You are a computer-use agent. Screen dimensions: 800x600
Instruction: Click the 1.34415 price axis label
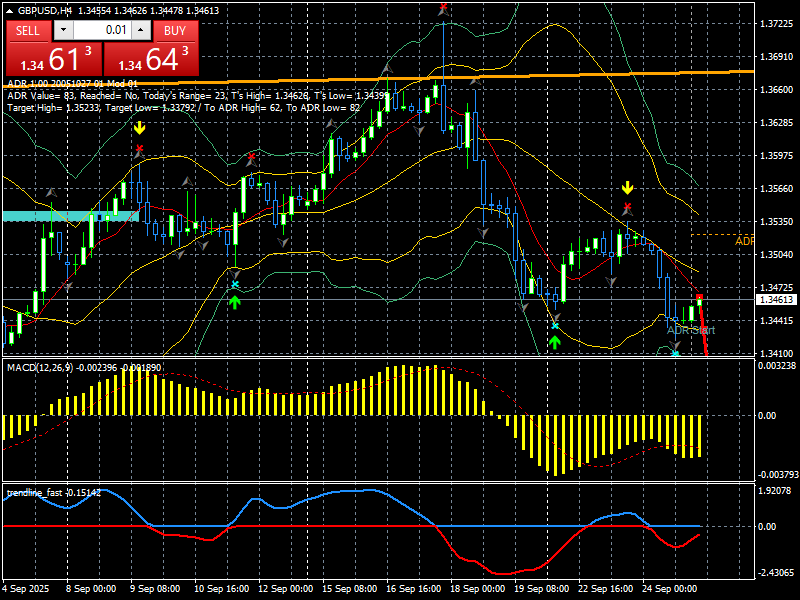click(x=777, y=320)
